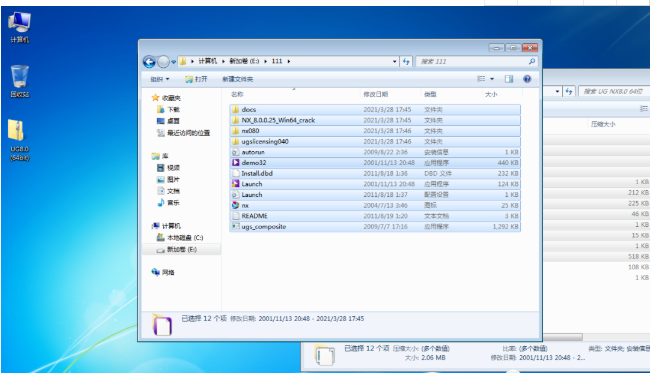Select the ugslicensing040 folder

[x=375, y=141]
